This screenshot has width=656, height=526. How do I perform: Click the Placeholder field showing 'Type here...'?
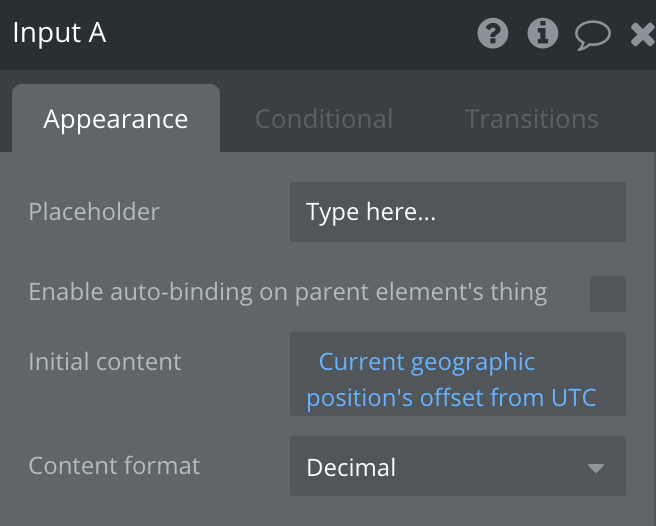[457, 212]
